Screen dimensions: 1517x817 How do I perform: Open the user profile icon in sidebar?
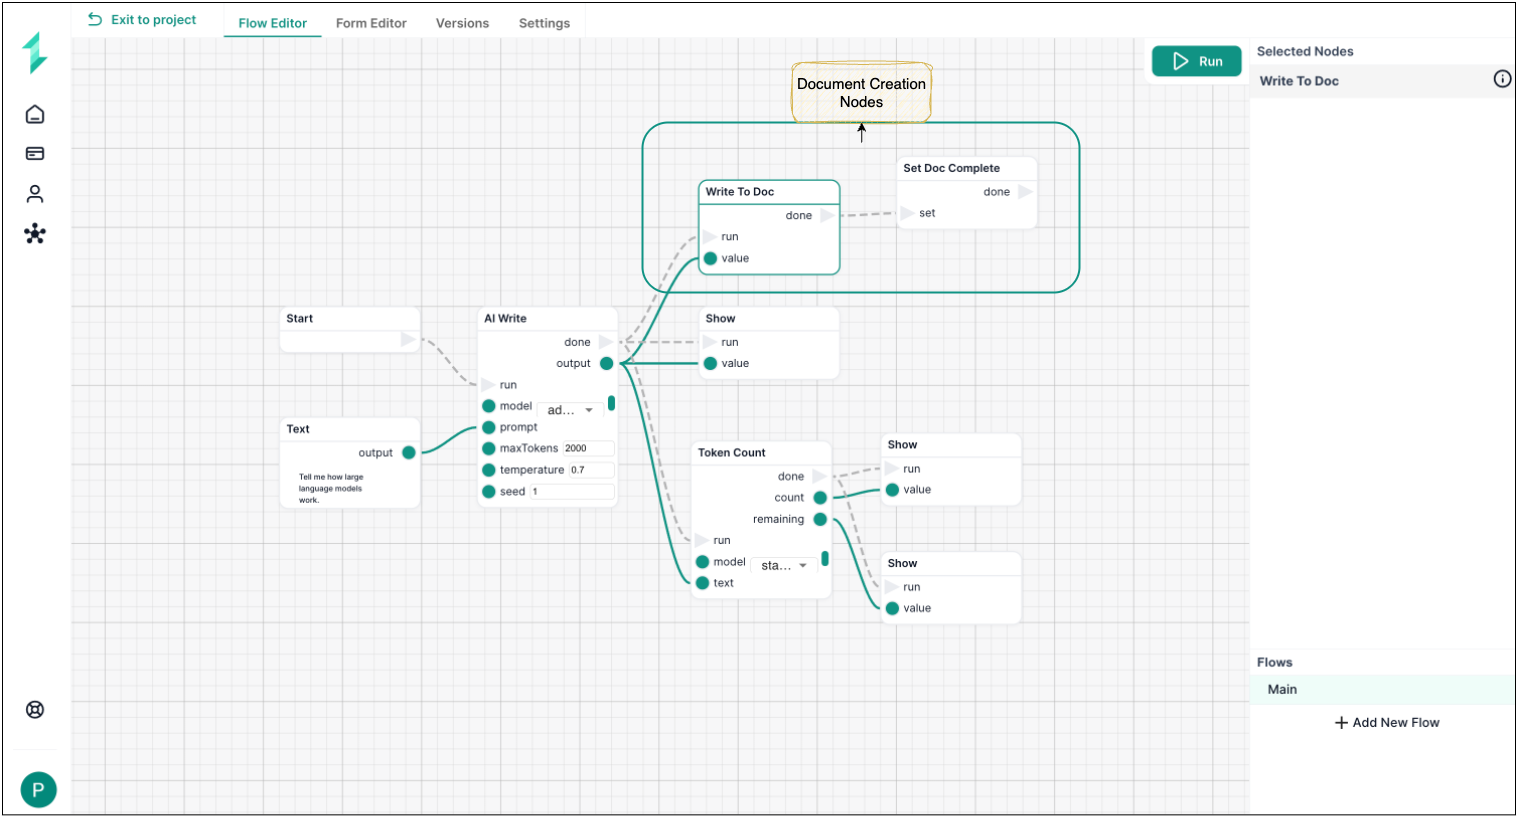pos(35,193)
